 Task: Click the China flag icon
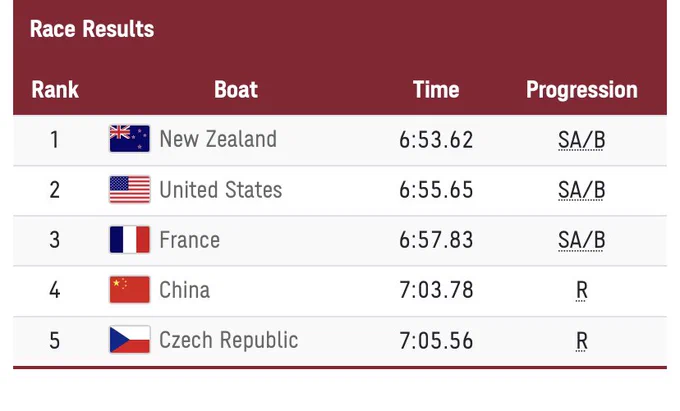(x=130, y=290)
